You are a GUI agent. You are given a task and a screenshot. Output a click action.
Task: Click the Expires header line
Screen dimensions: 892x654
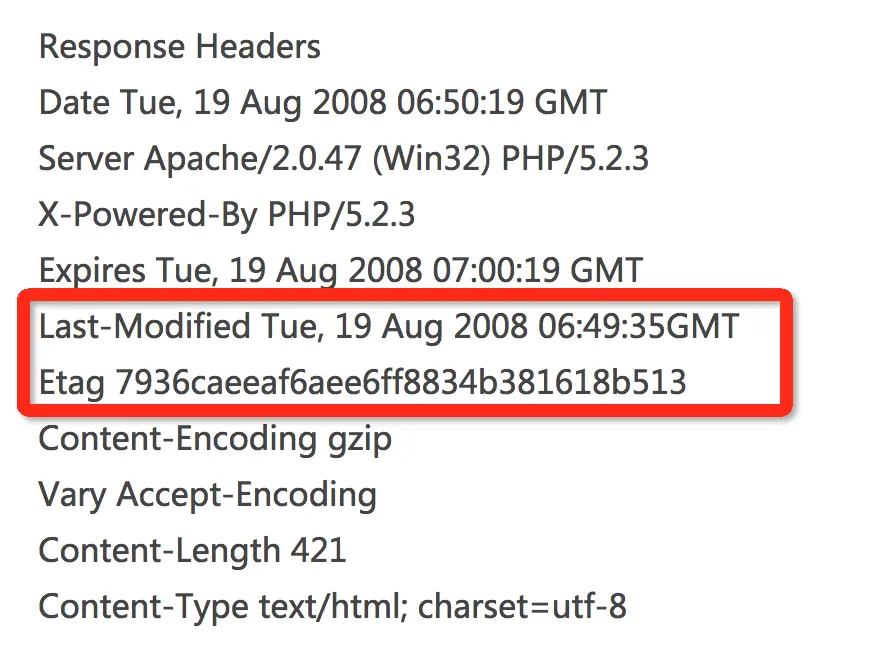point(341,271)
